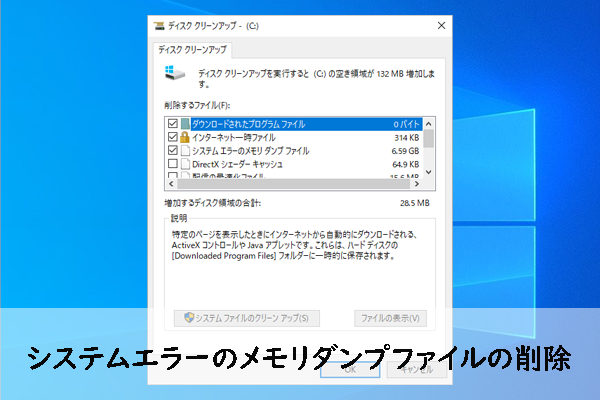The height and width of the screenshot is (400, 600).
Task: Click the horizontal scroll right arrow
Action: click(x=417, y=184)
